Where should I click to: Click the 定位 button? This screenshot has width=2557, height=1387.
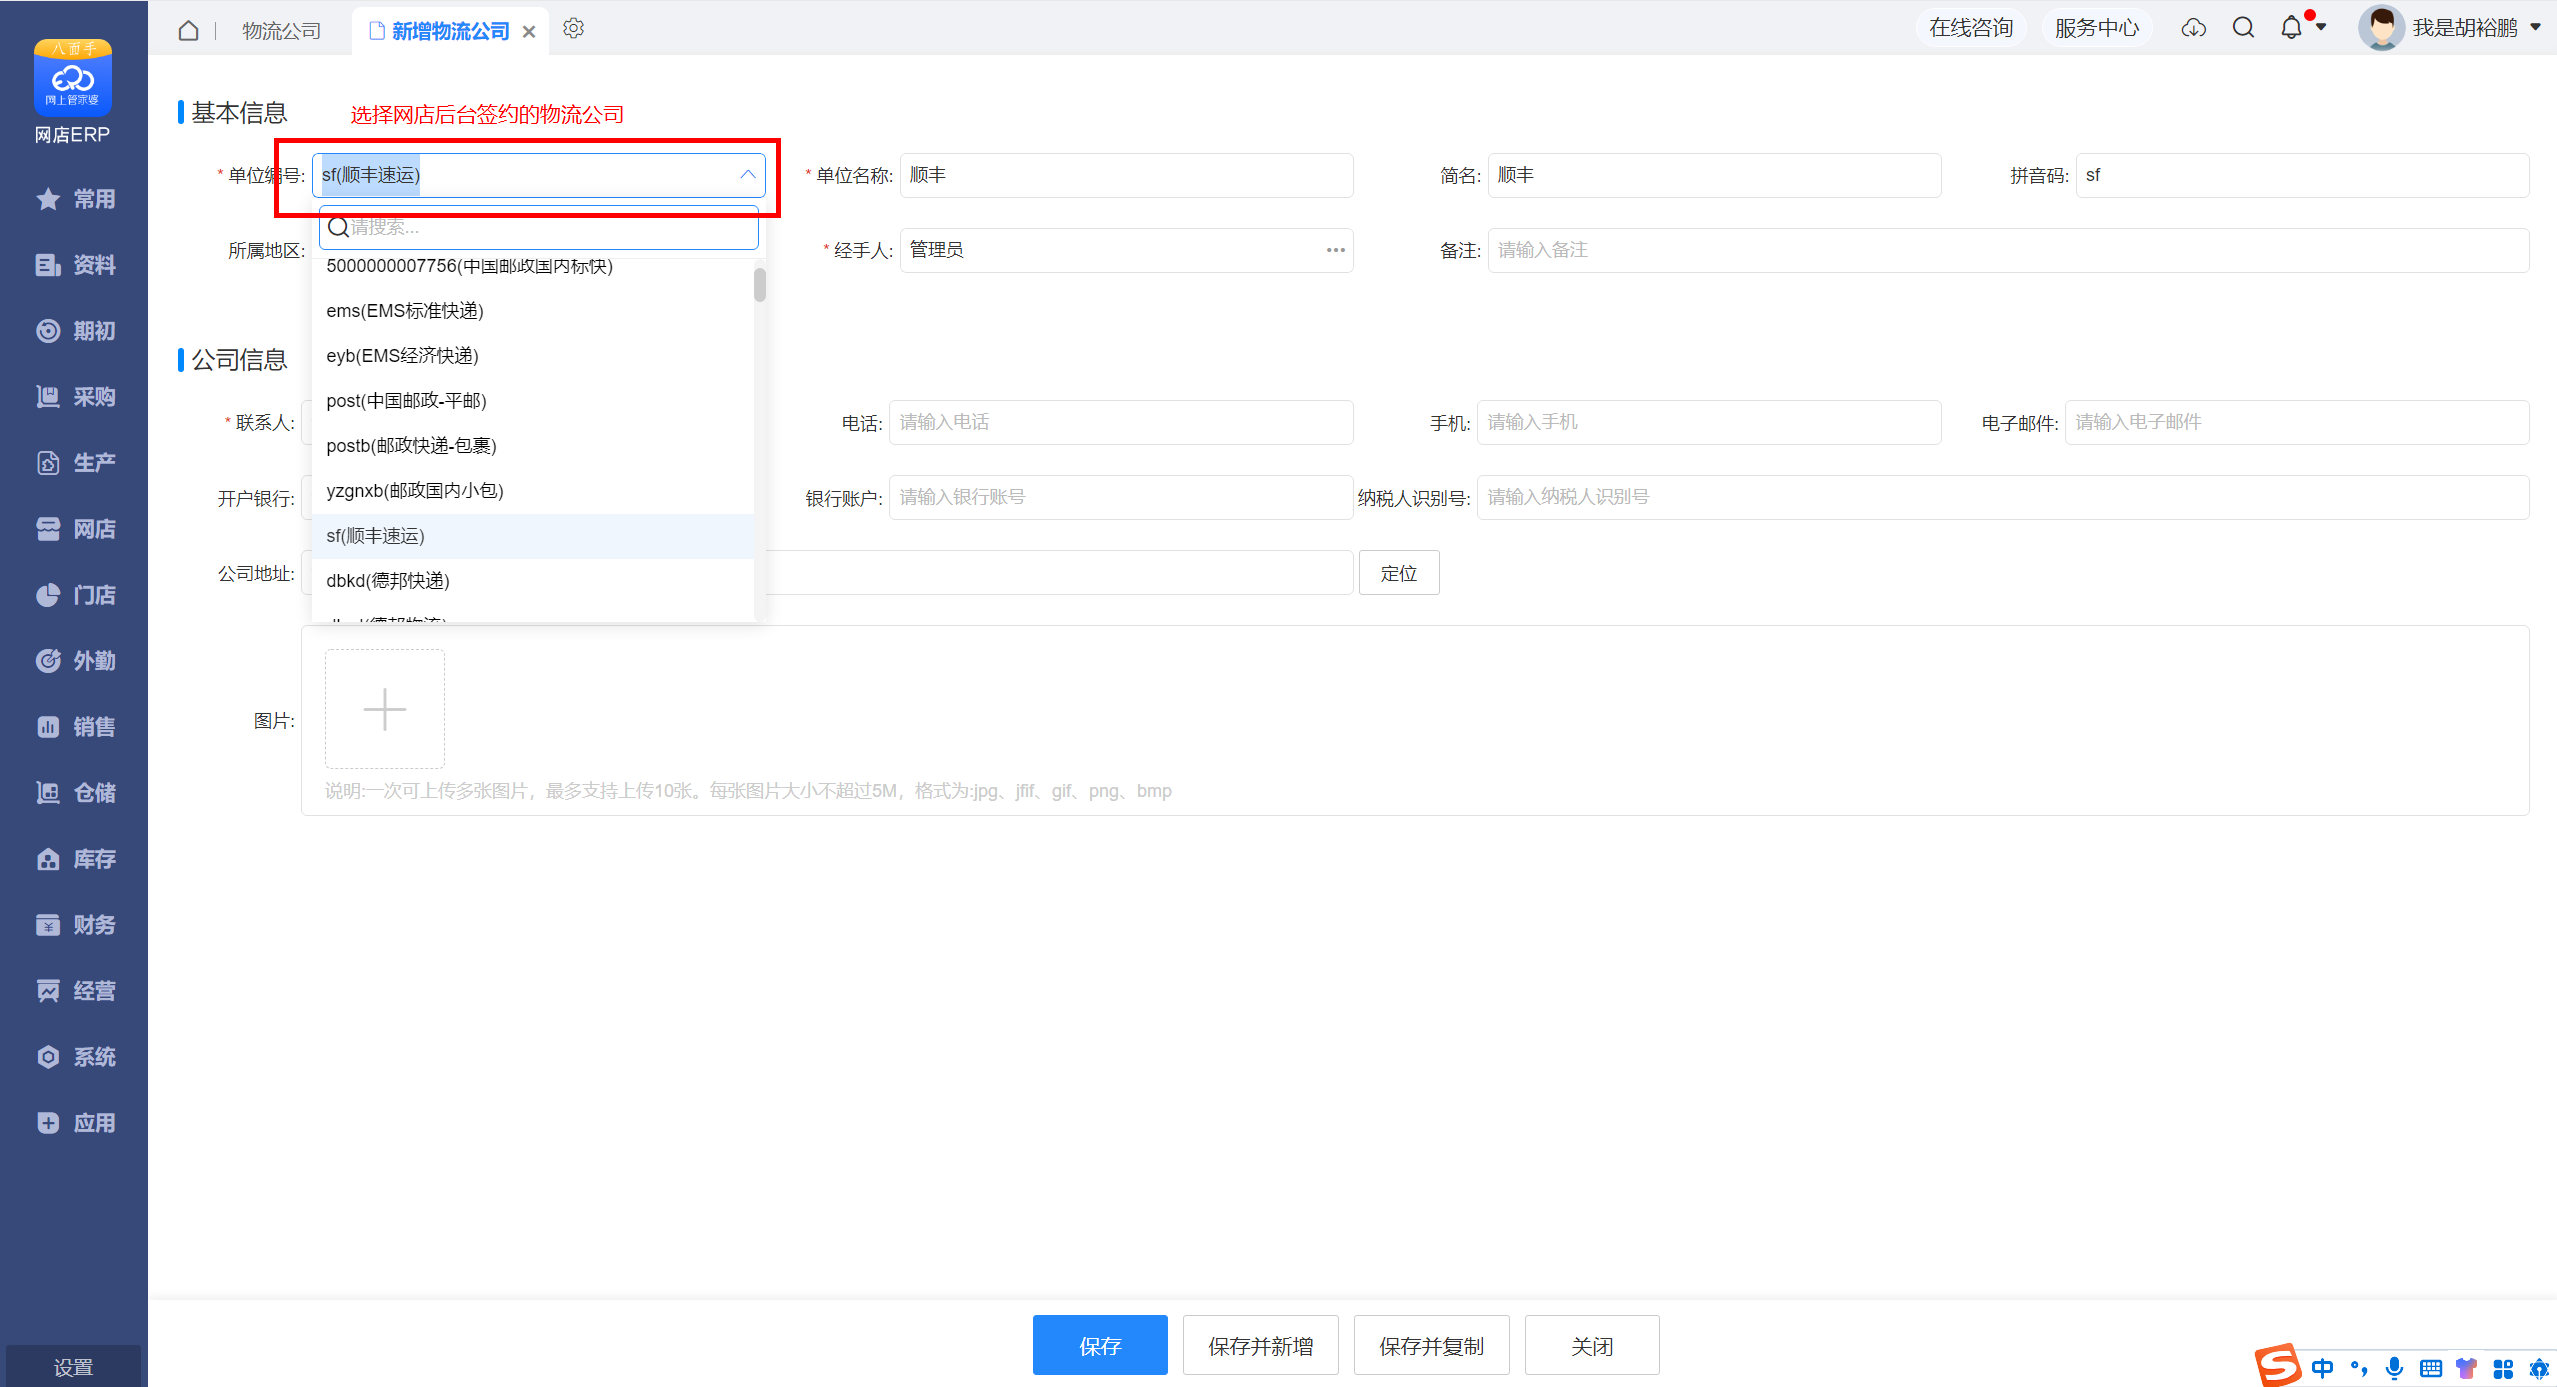pos(1399,573)
